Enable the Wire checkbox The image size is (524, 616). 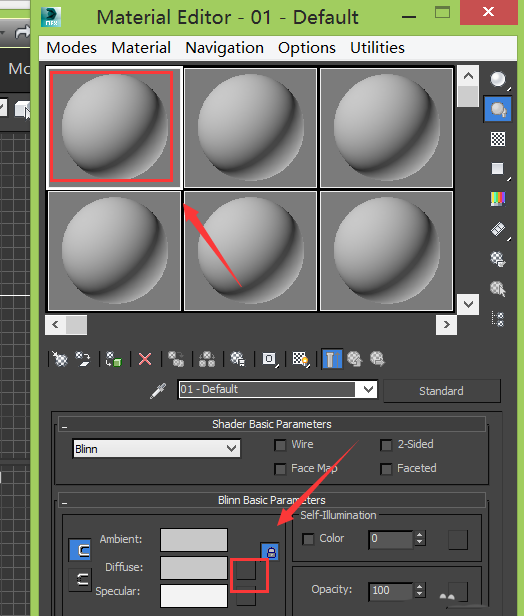[280, 445]
